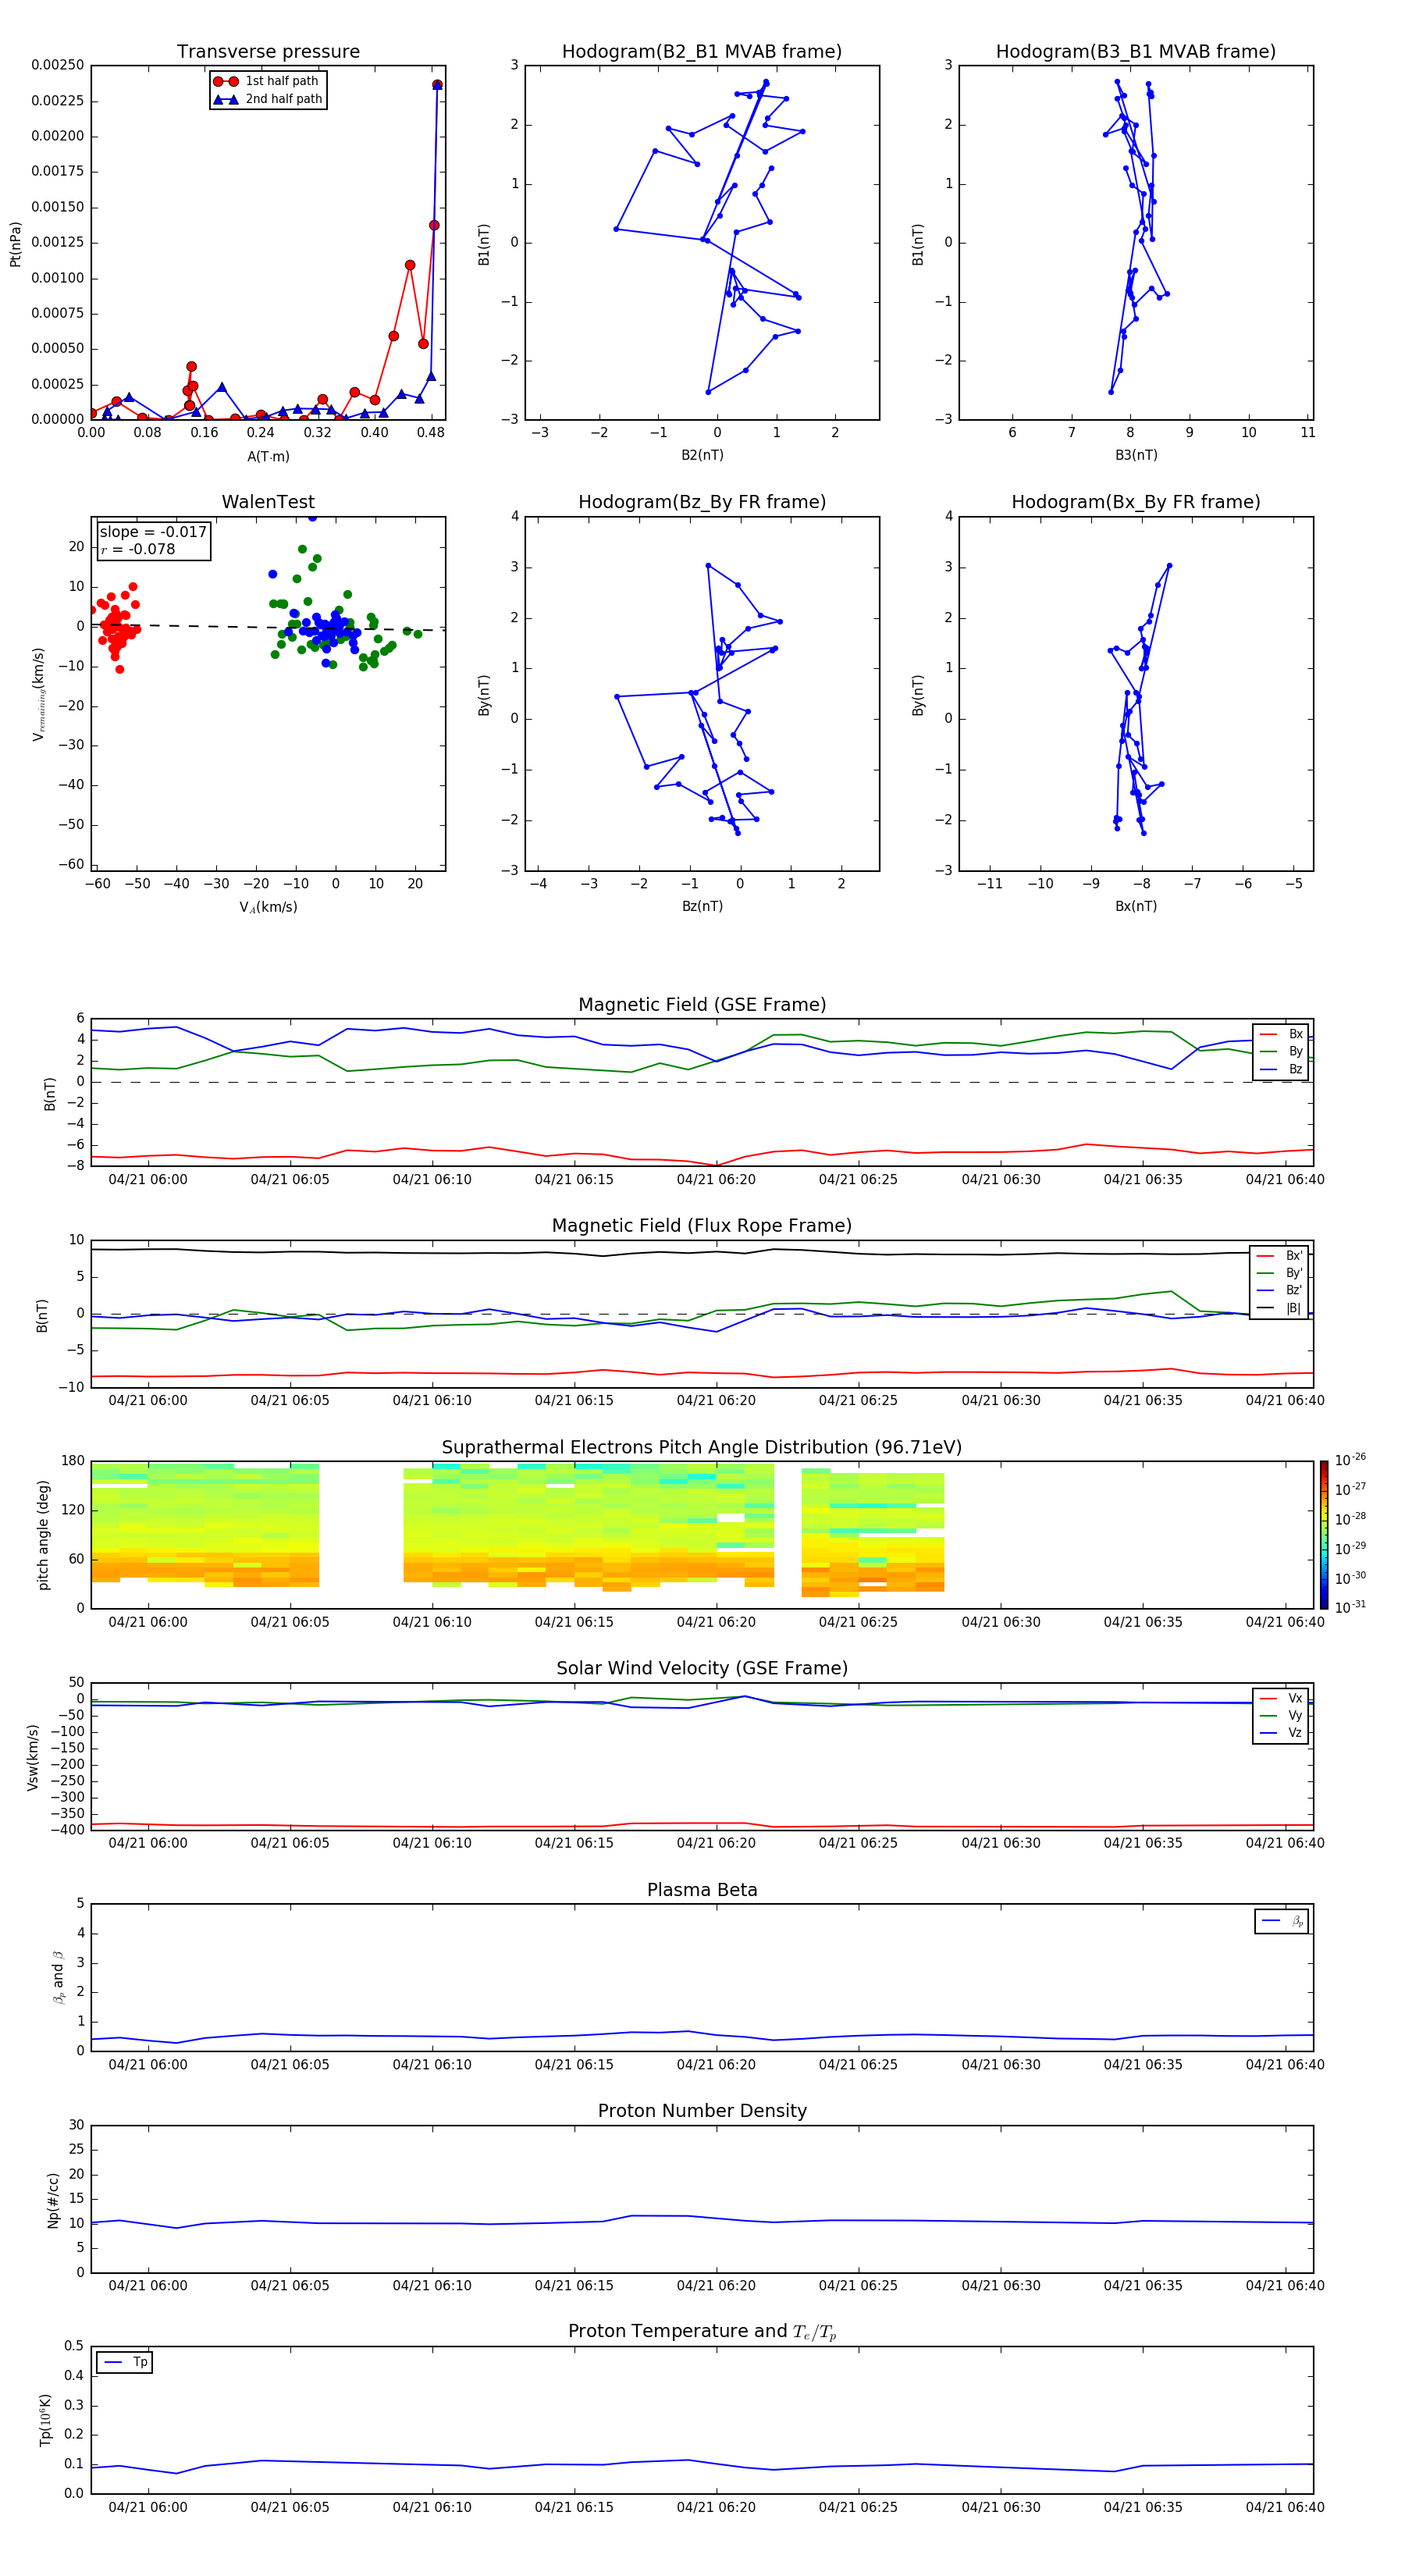Click the 'Bz(nT)' x-axis label
The width and height of the screenshot is (1405, 2576).
(x=702, y=906)
